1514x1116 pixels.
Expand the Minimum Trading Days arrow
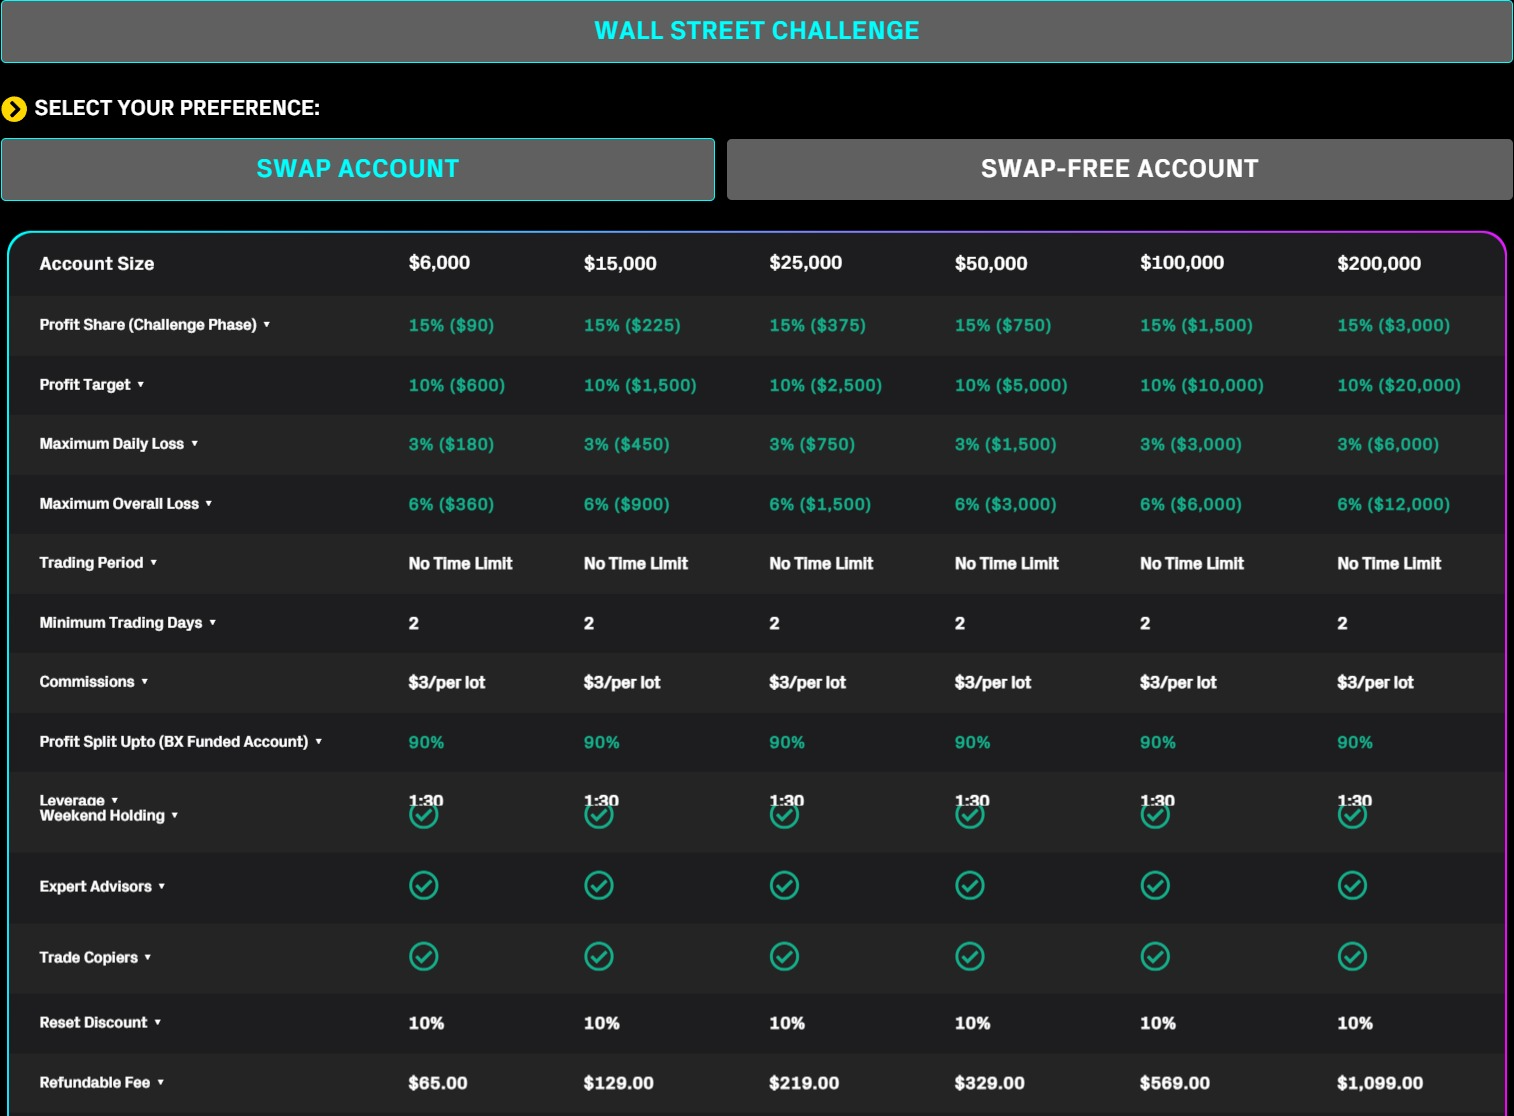tap(213, 623)
